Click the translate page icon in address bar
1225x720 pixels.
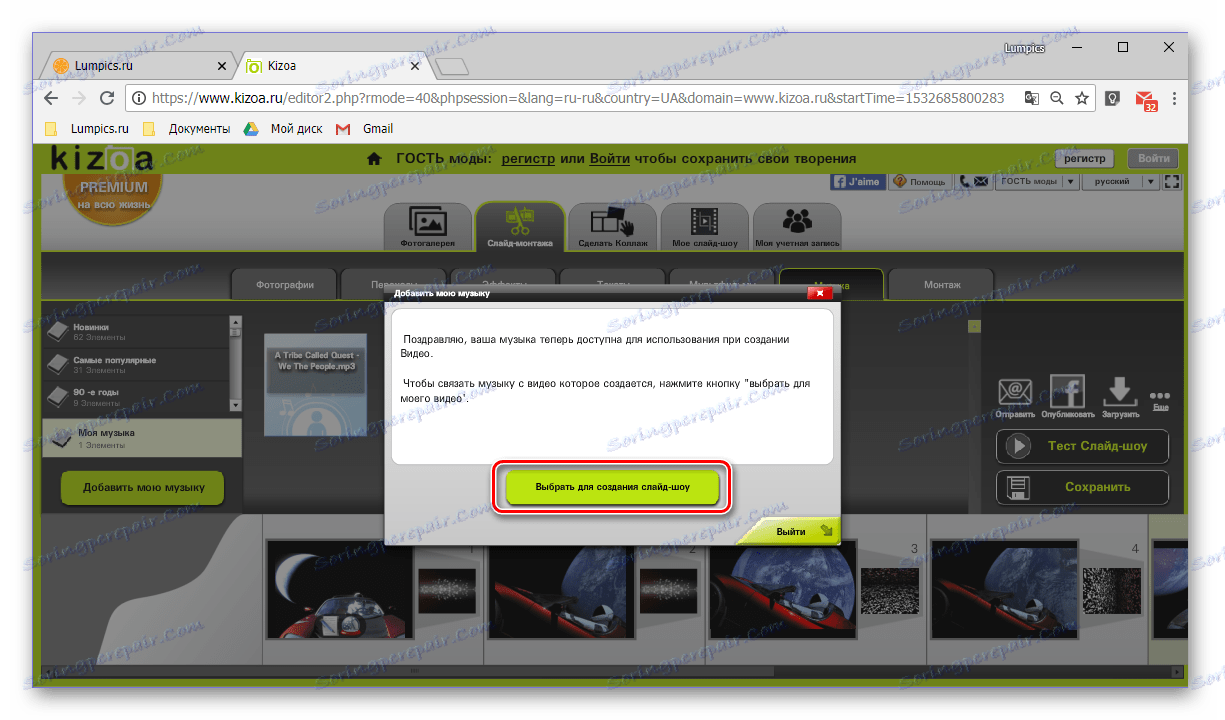1032,98
